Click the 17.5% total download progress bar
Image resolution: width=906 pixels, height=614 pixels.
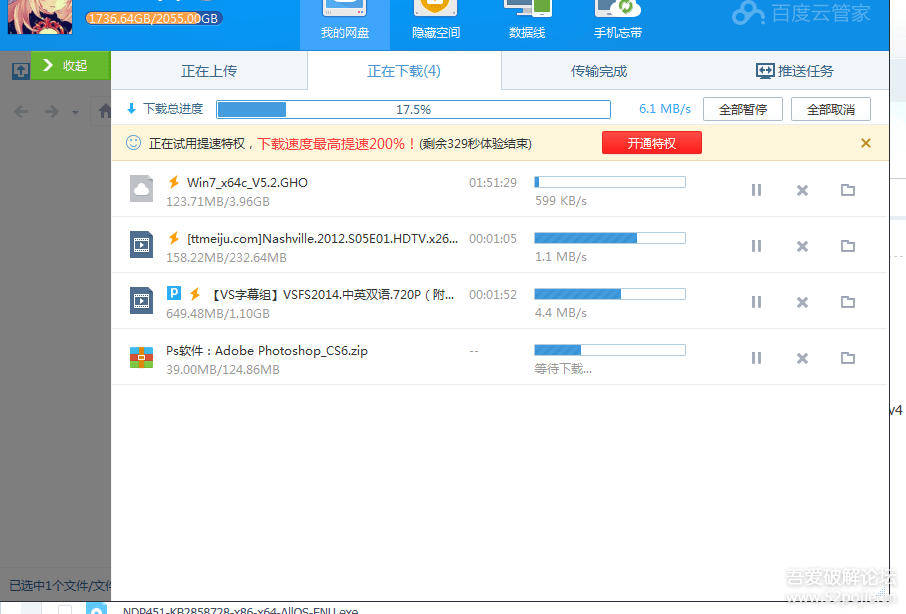(x=413, y=109)
